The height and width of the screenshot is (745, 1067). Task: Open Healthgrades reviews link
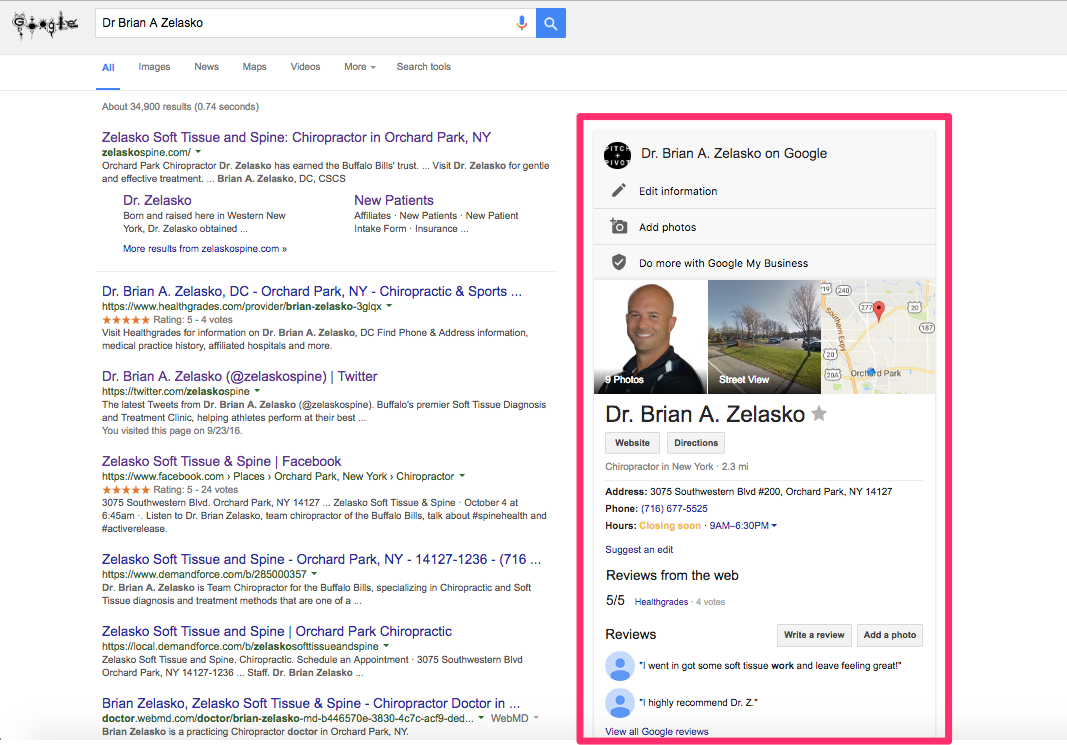tap(661, 602)
